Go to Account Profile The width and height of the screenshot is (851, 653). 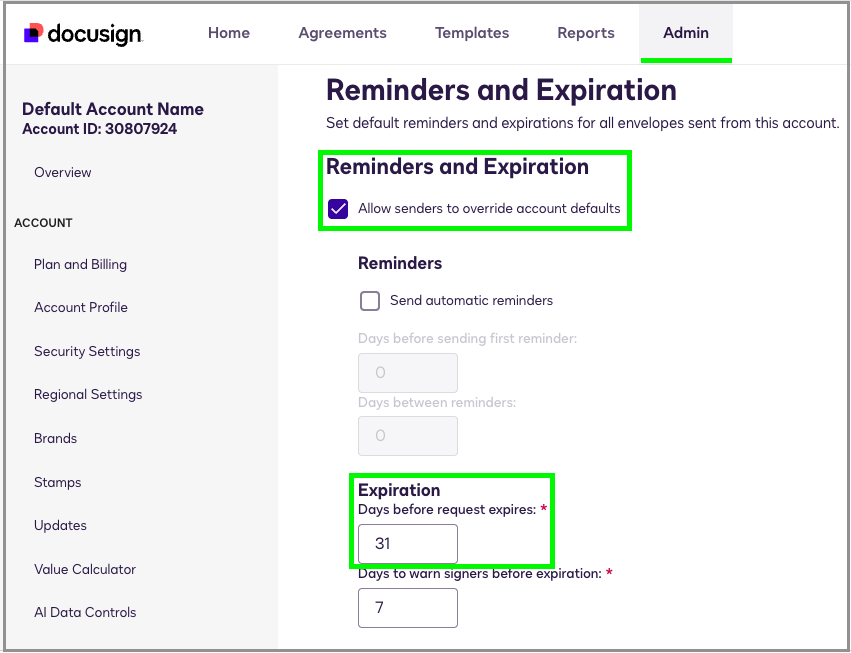tap(81, 307)
